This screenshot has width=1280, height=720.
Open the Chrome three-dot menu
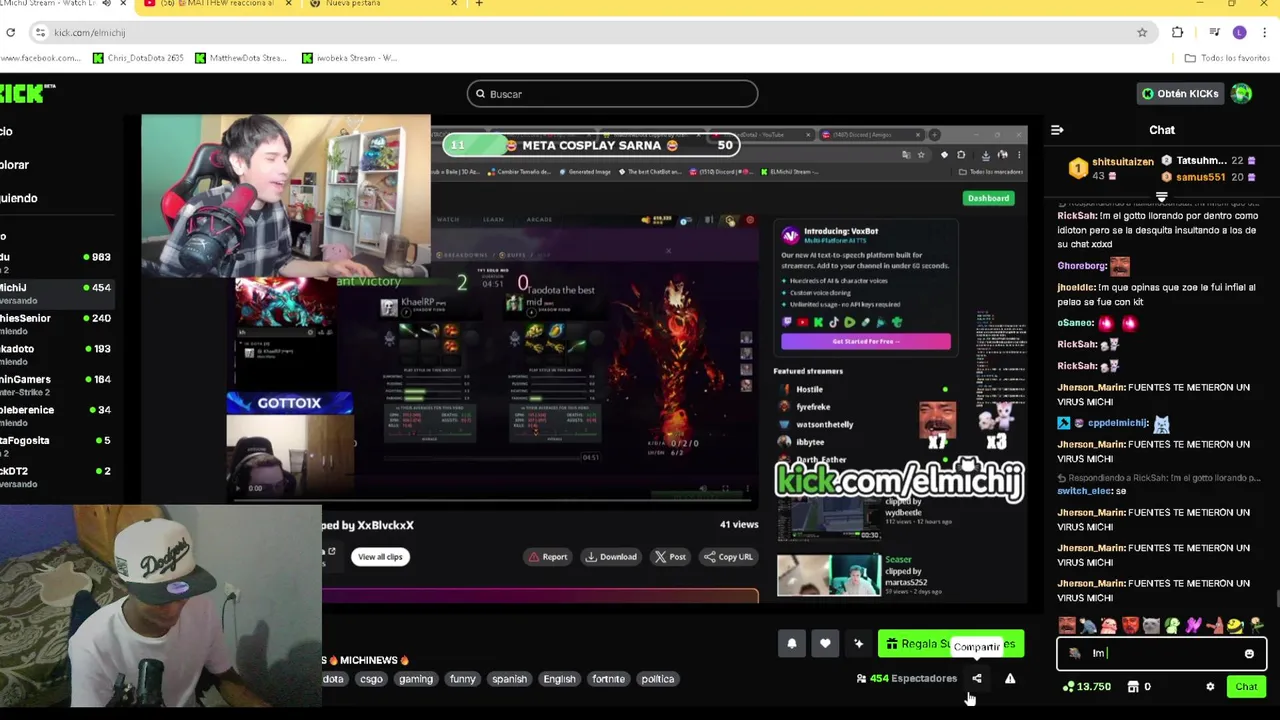point(1265,33)
